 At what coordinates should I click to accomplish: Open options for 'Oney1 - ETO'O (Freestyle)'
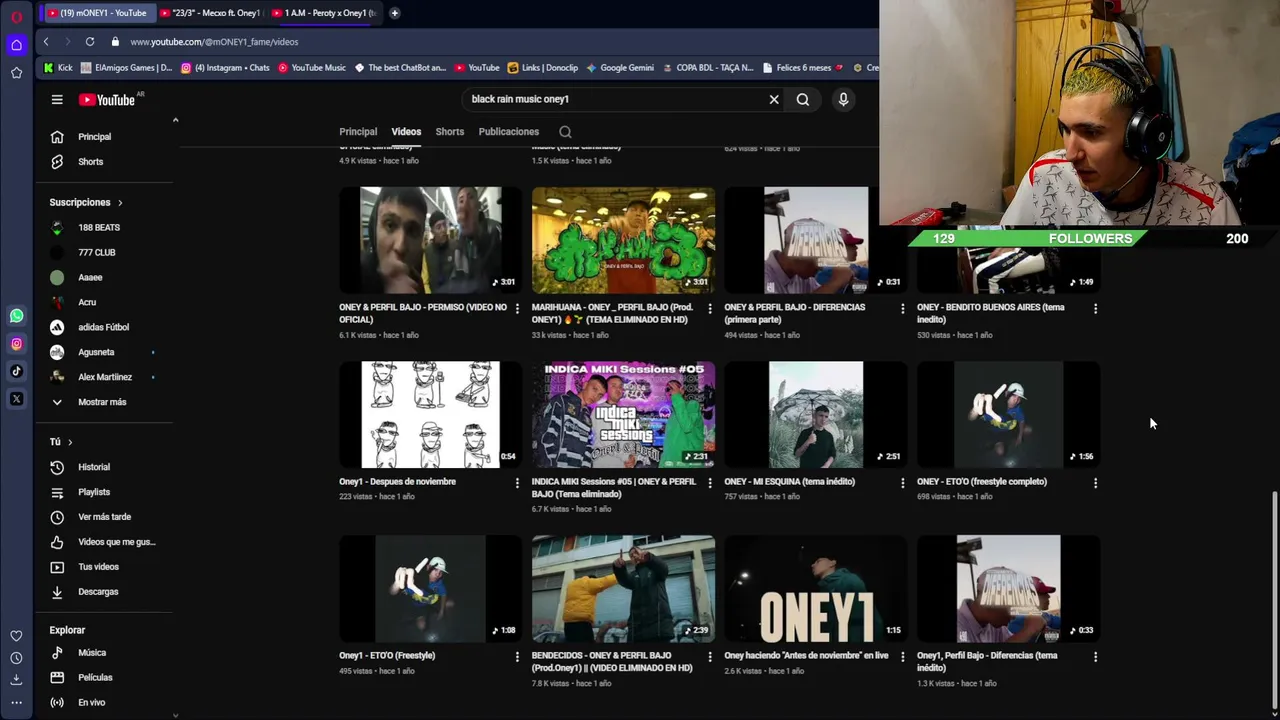point(517,657)
